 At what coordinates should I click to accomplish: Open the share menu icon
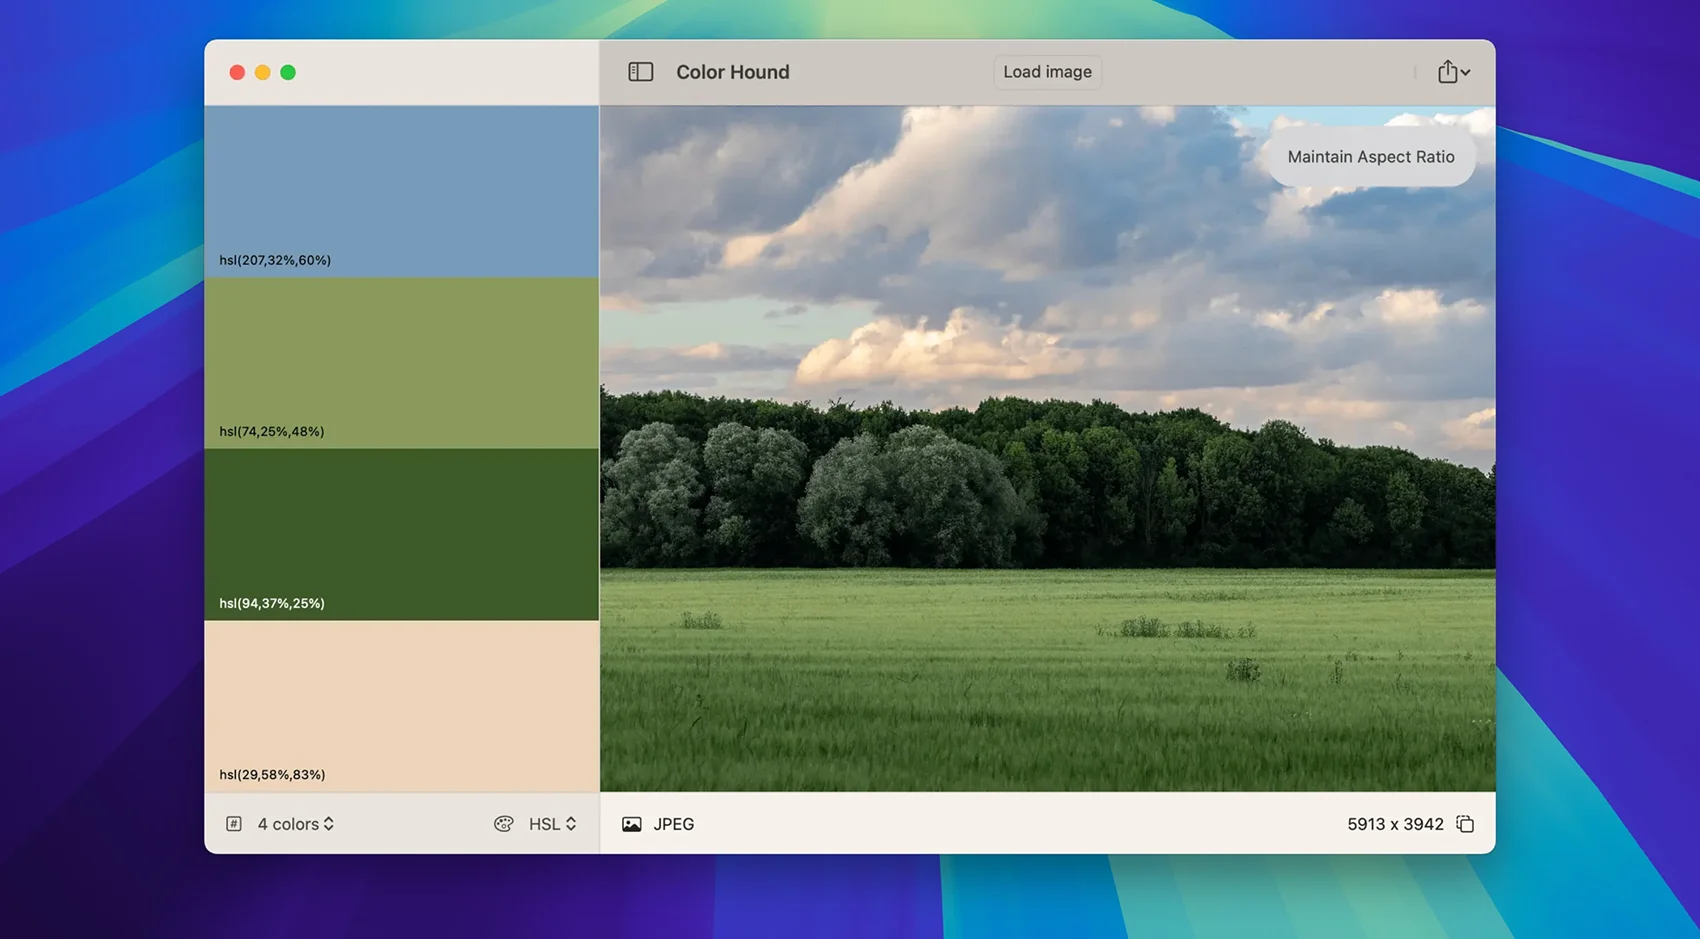coord(1452,72)
